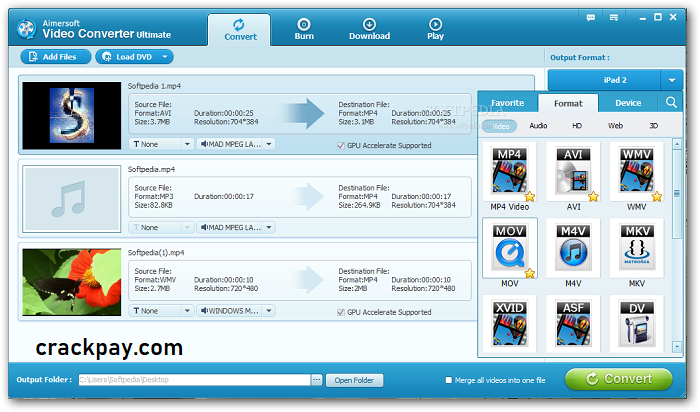Click the format list scrollbar thumb
This screenshot has height=412, width=700.
click(x=677, y=194)
